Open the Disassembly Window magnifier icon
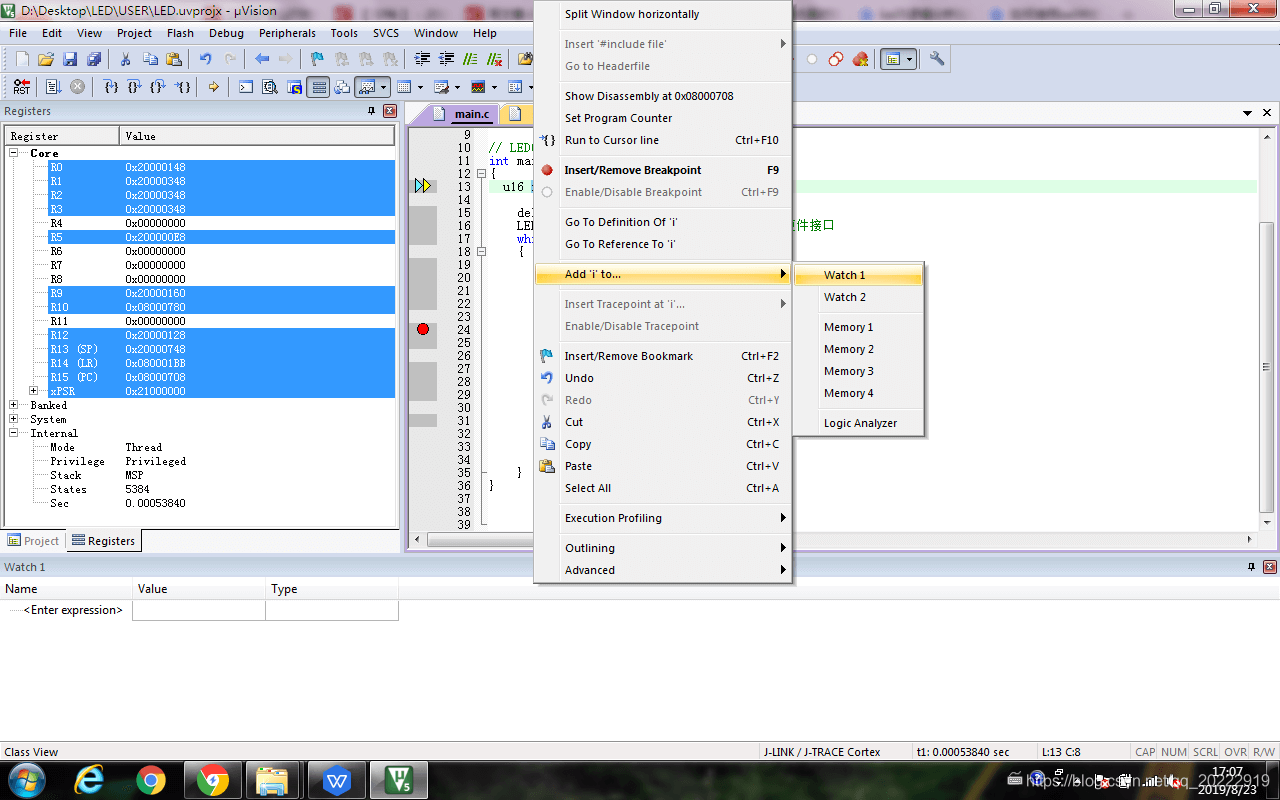This screenshot has height=800, width=1280. click(x=270, y=87)
